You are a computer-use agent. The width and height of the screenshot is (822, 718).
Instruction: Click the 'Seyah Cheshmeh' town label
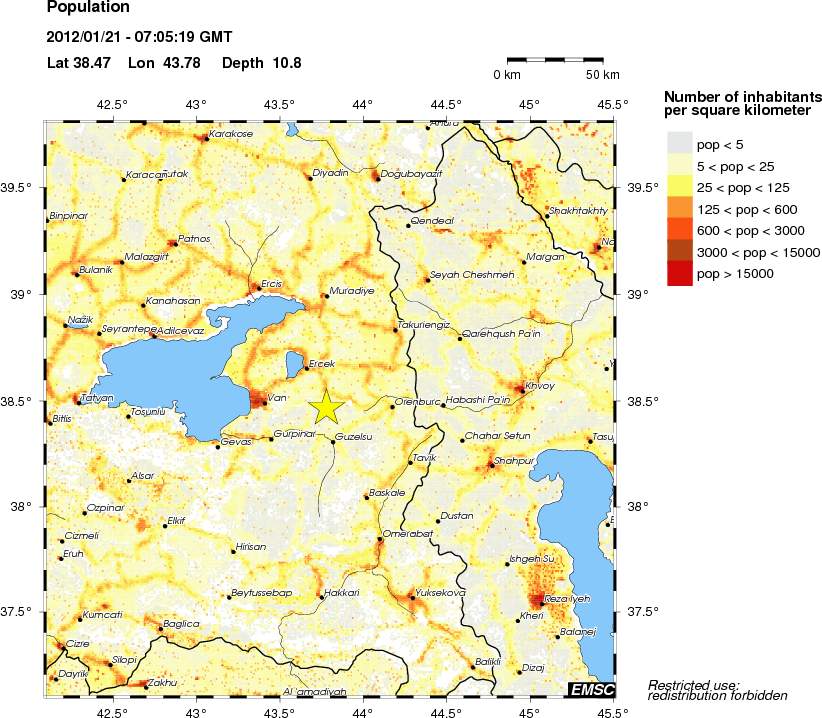(472, 275)
